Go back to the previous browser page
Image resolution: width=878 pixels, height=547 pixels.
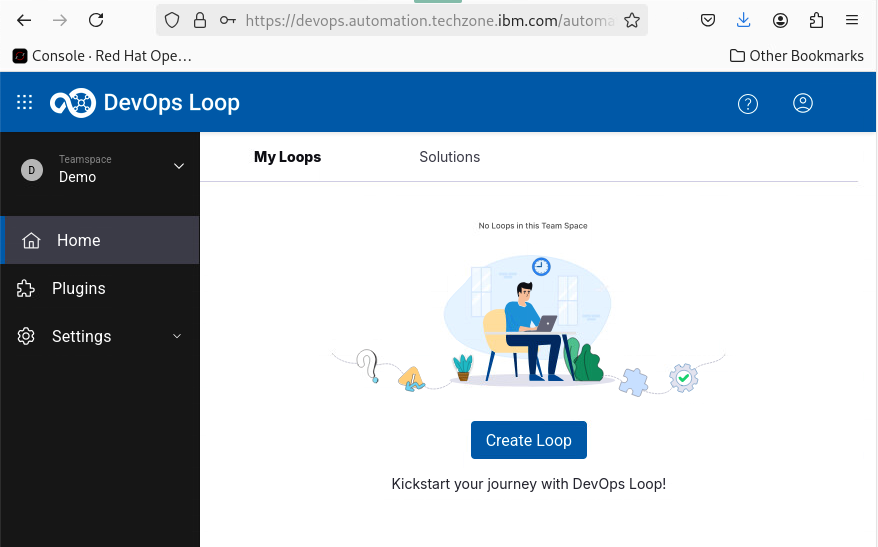(x=24, y=21)
